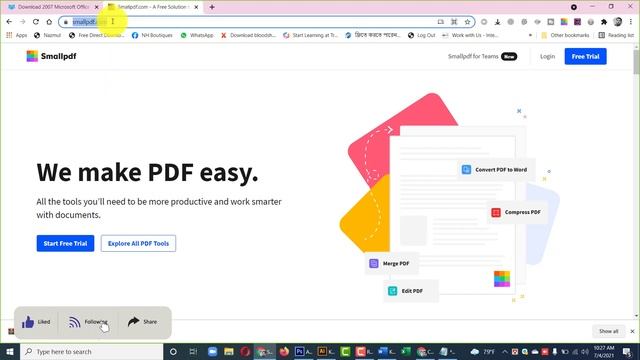
Task: Click the Following feed icon
Action: click(74, 322)
